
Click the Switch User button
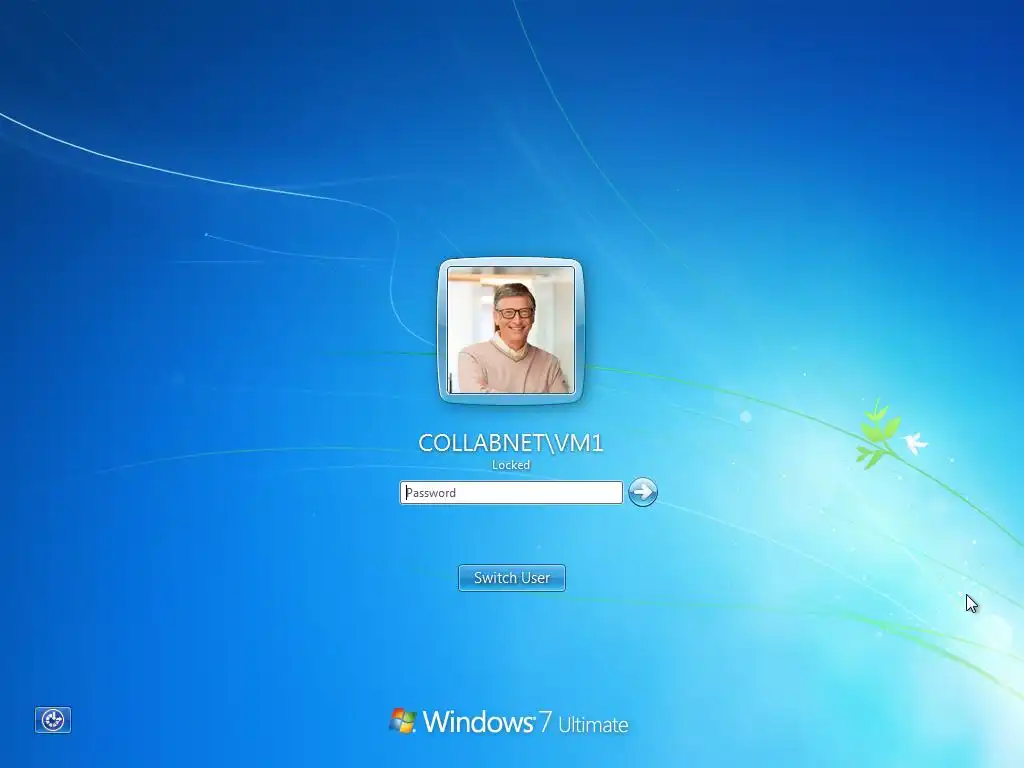(512, 578)
